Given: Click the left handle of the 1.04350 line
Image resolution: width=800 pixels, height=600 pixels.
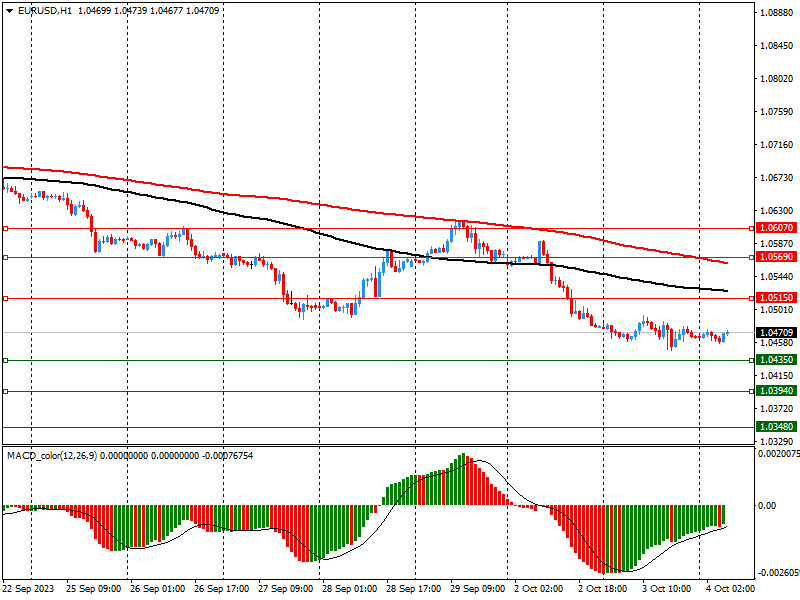Looking at the screenshot, I should pos(6,360).
